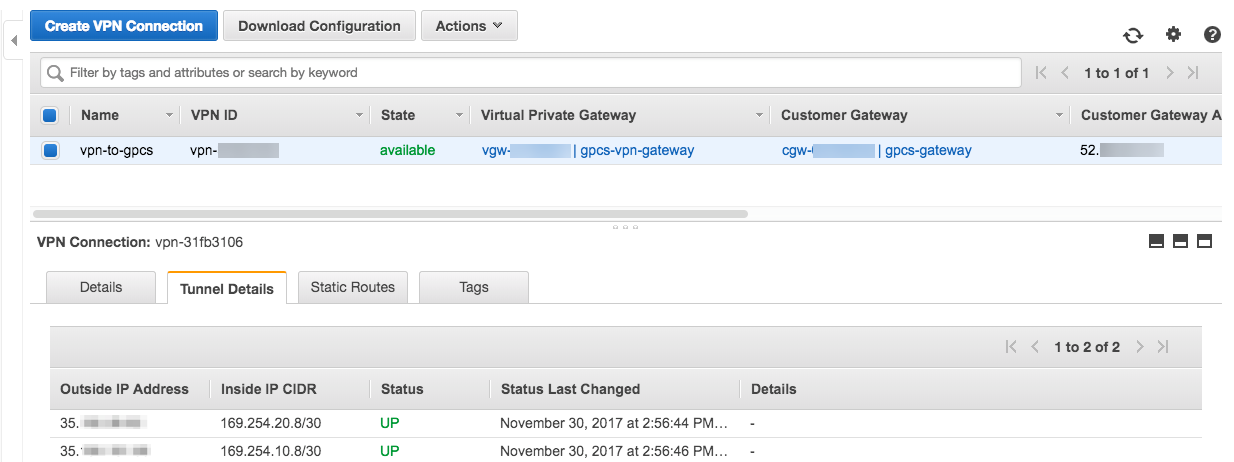
Task: Switch to the Details tab
Action: (101, 287)
